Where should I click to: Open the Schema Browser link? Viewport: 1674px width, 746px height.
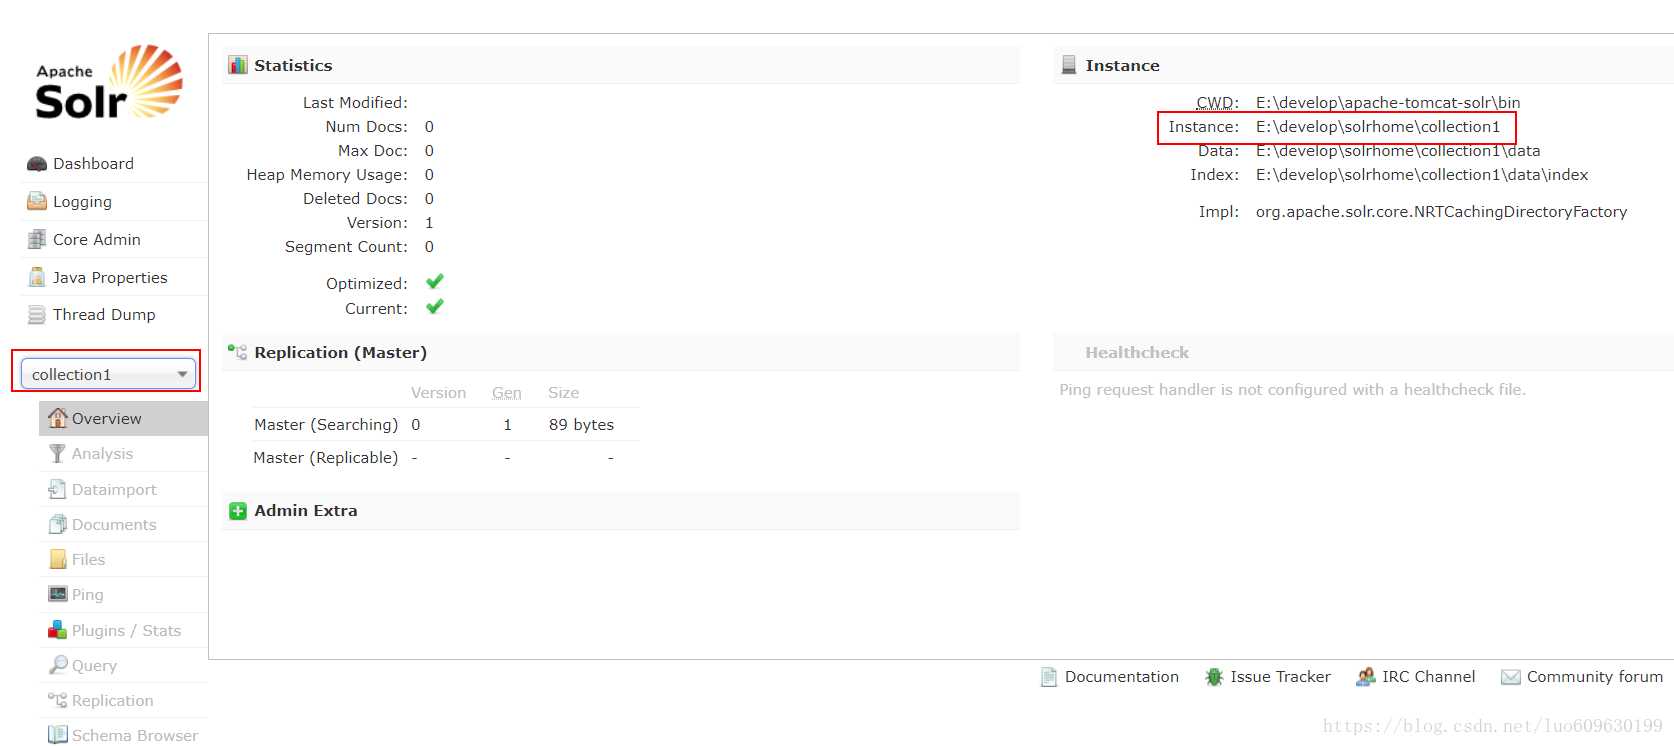click(135, 736)
